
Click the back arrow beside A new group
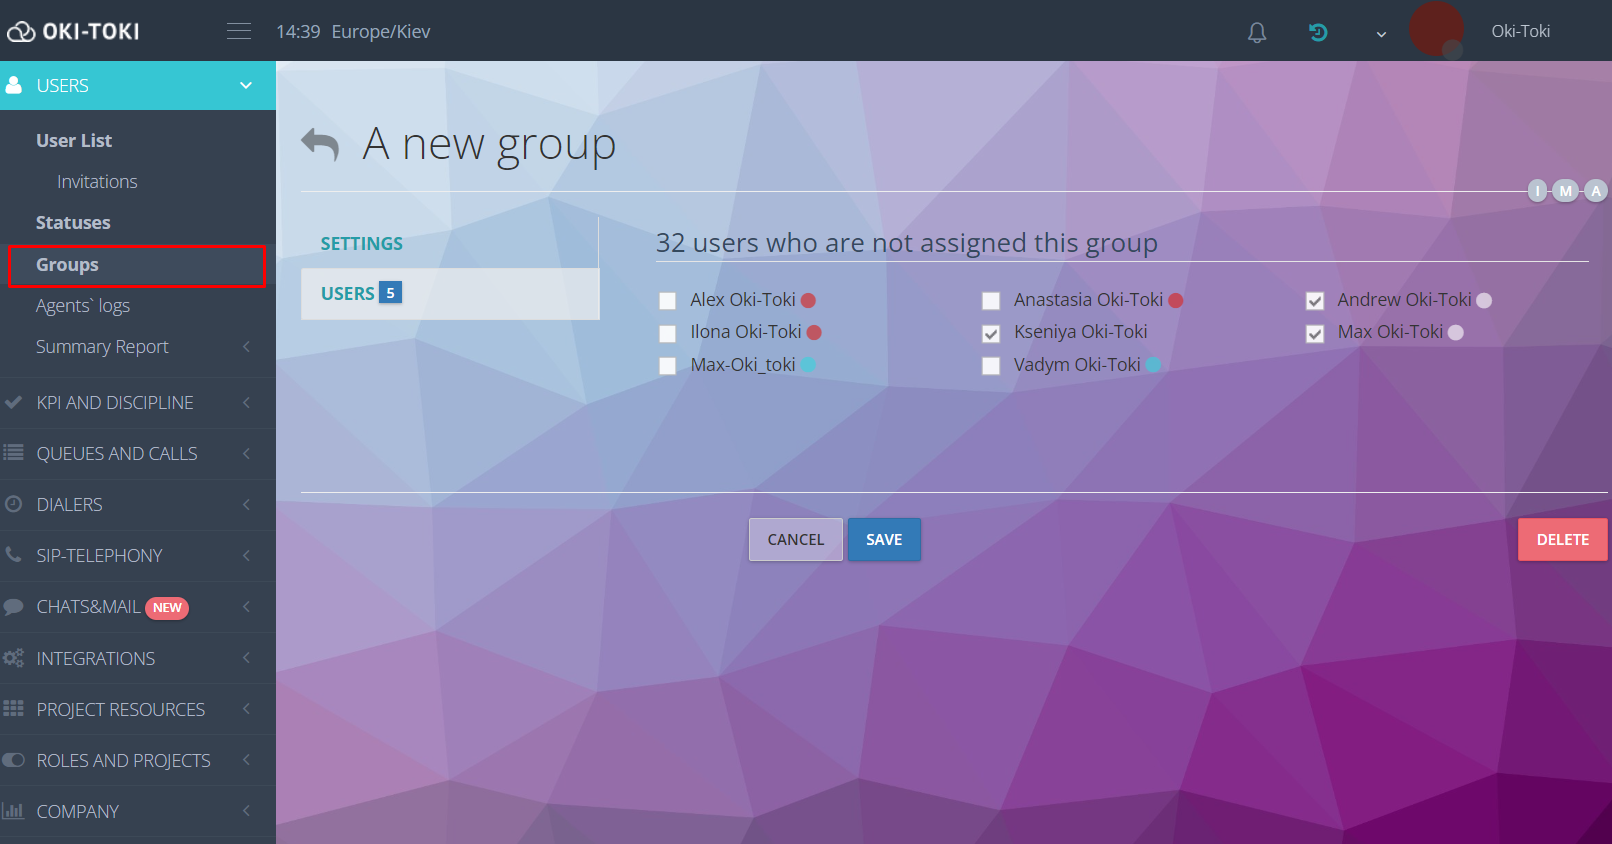click(x=321, y=144)
